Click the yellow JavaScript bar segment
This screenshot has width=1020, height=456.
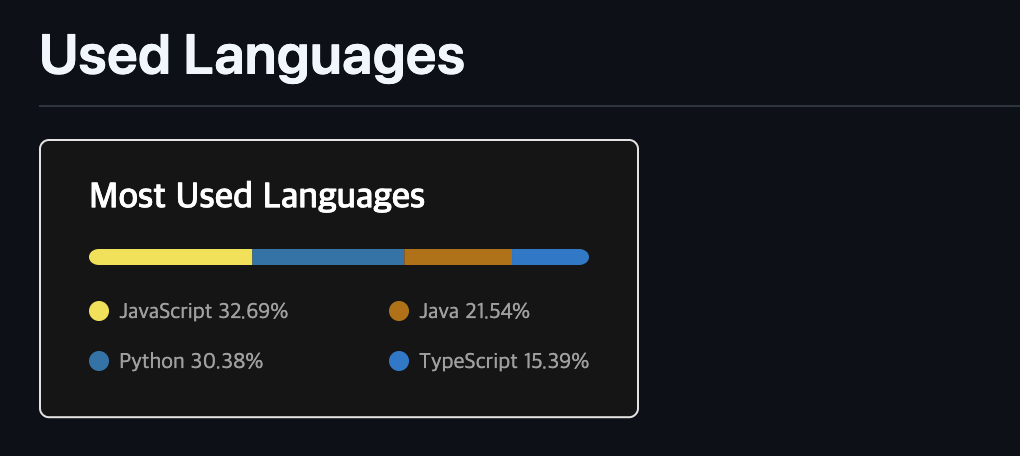click(x=170, y=257)
